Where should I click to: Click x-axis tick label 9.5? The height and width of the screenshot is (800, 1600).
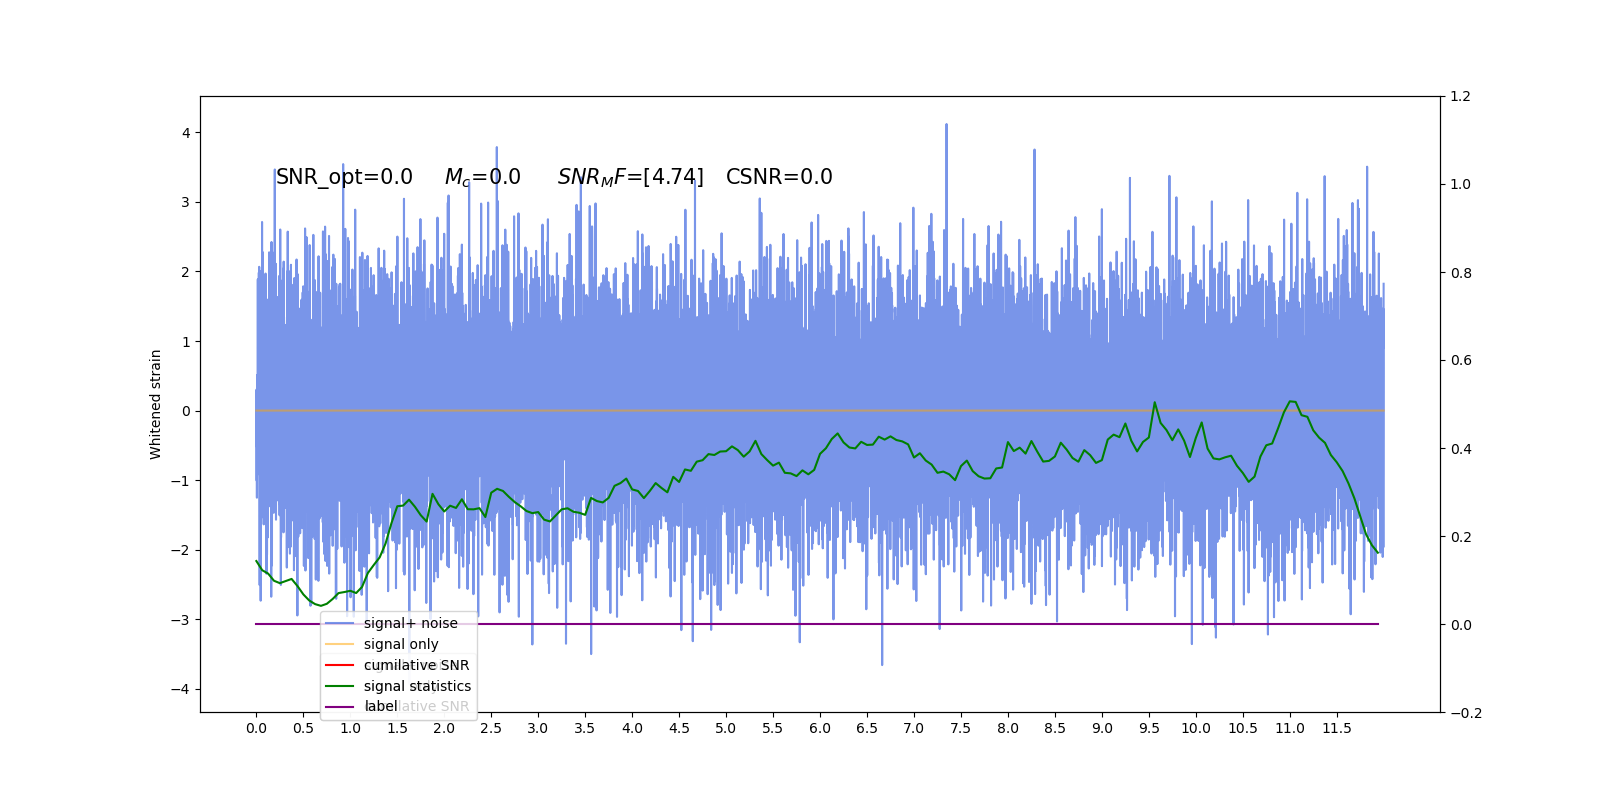pos(1149,728)
